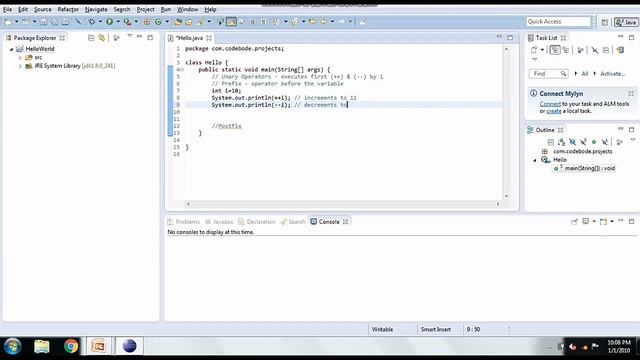
Task: Click the Activate... link in Task List
Action: coord(612,74)
